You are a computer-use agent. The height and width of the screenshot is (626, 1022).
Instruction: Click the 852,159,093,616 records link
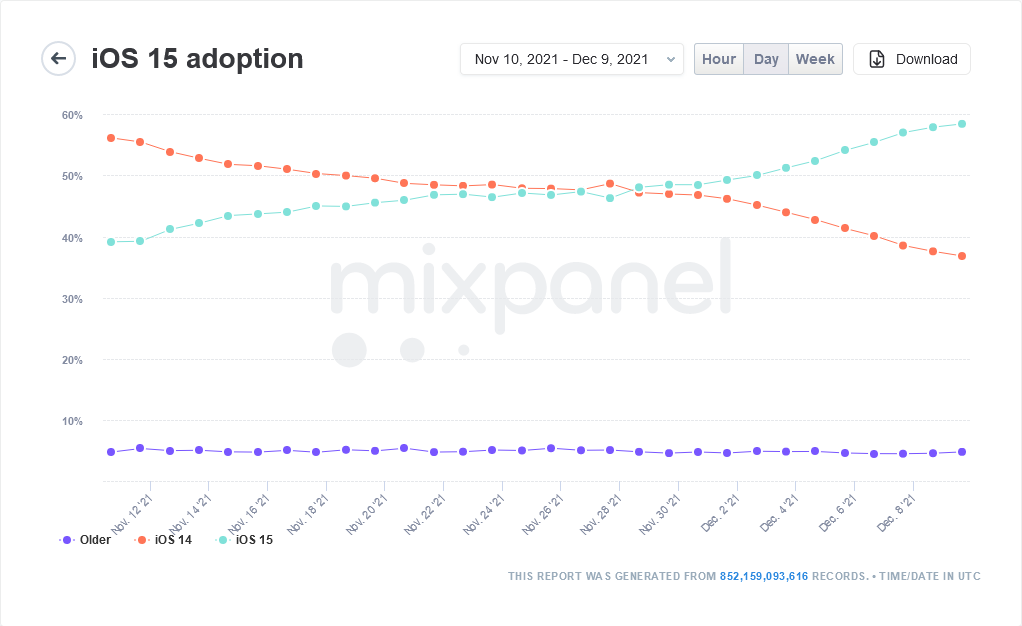(763, 576)
